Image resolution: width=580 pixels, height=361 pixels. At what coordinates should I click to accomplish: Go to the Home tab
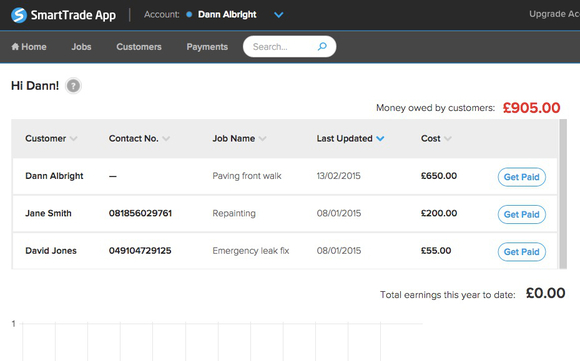[x=29, y=47]
